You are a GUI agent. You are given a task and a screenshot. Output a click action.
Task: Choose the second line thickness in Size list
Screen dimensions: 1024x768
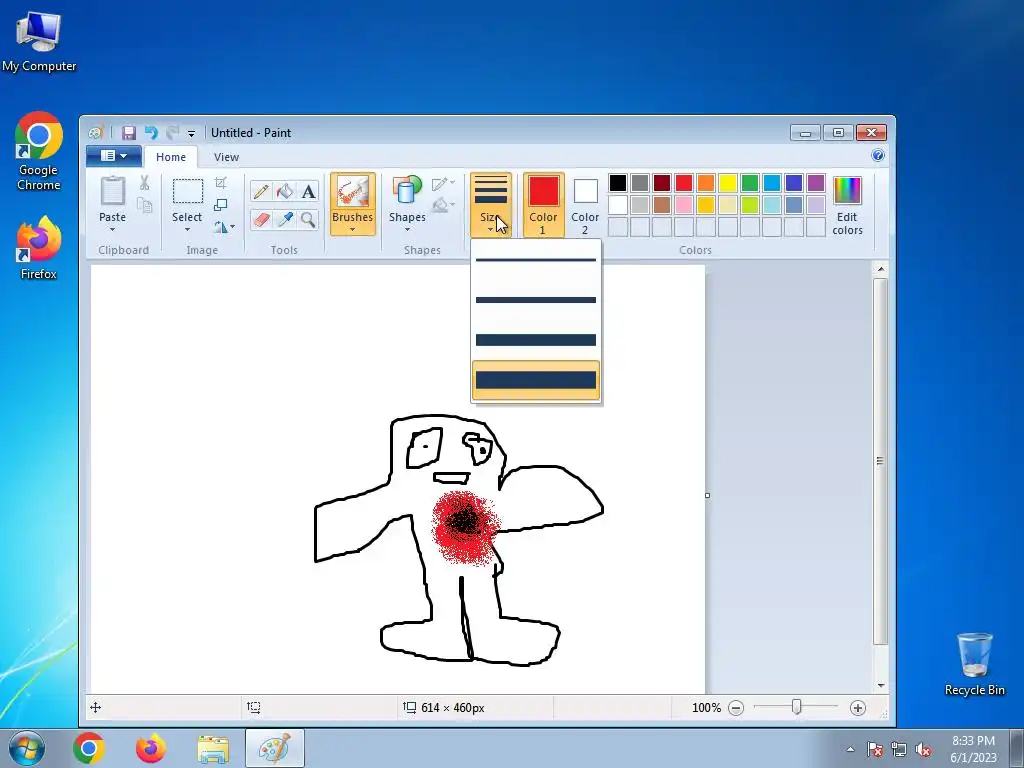pyautogui.click(x=536, y=300)
